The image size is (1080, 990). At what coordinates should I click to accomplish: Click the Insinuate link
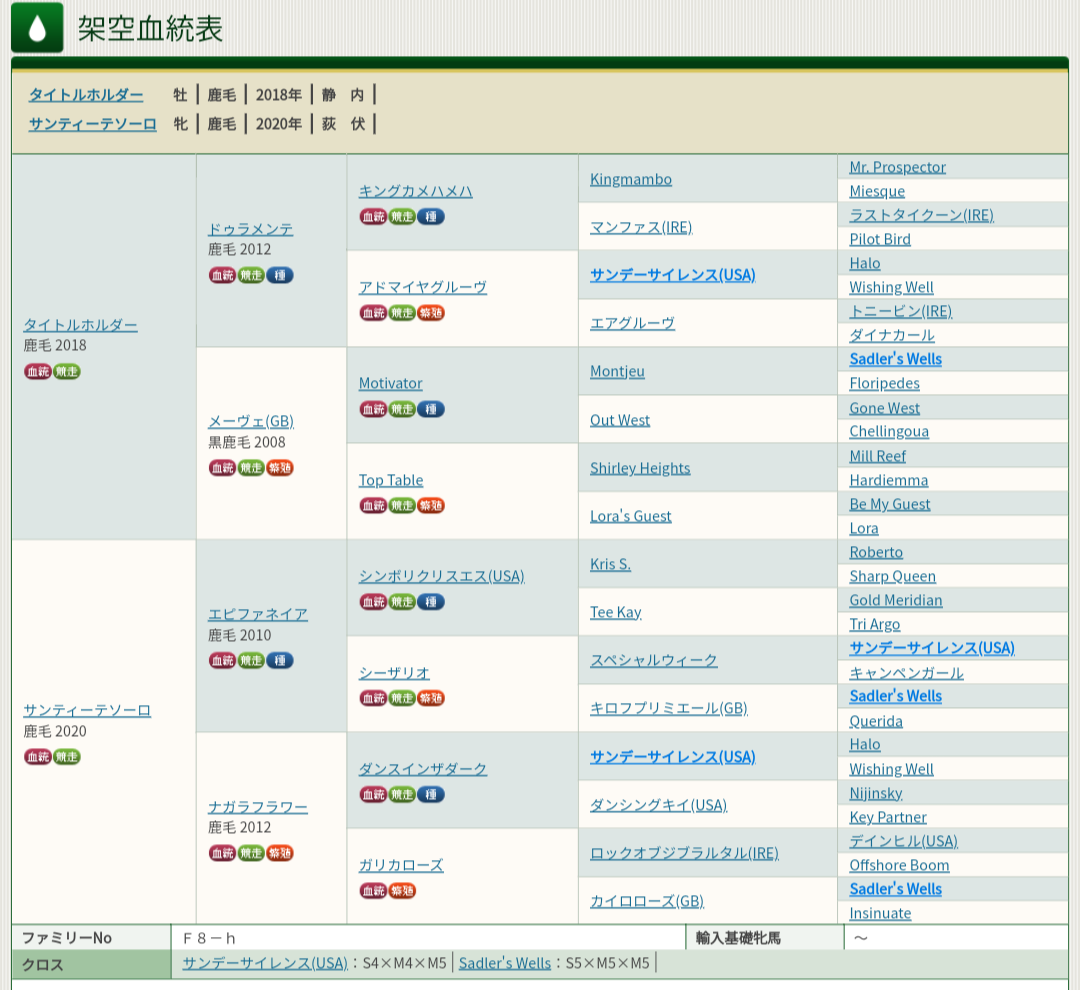coord(880,913)
